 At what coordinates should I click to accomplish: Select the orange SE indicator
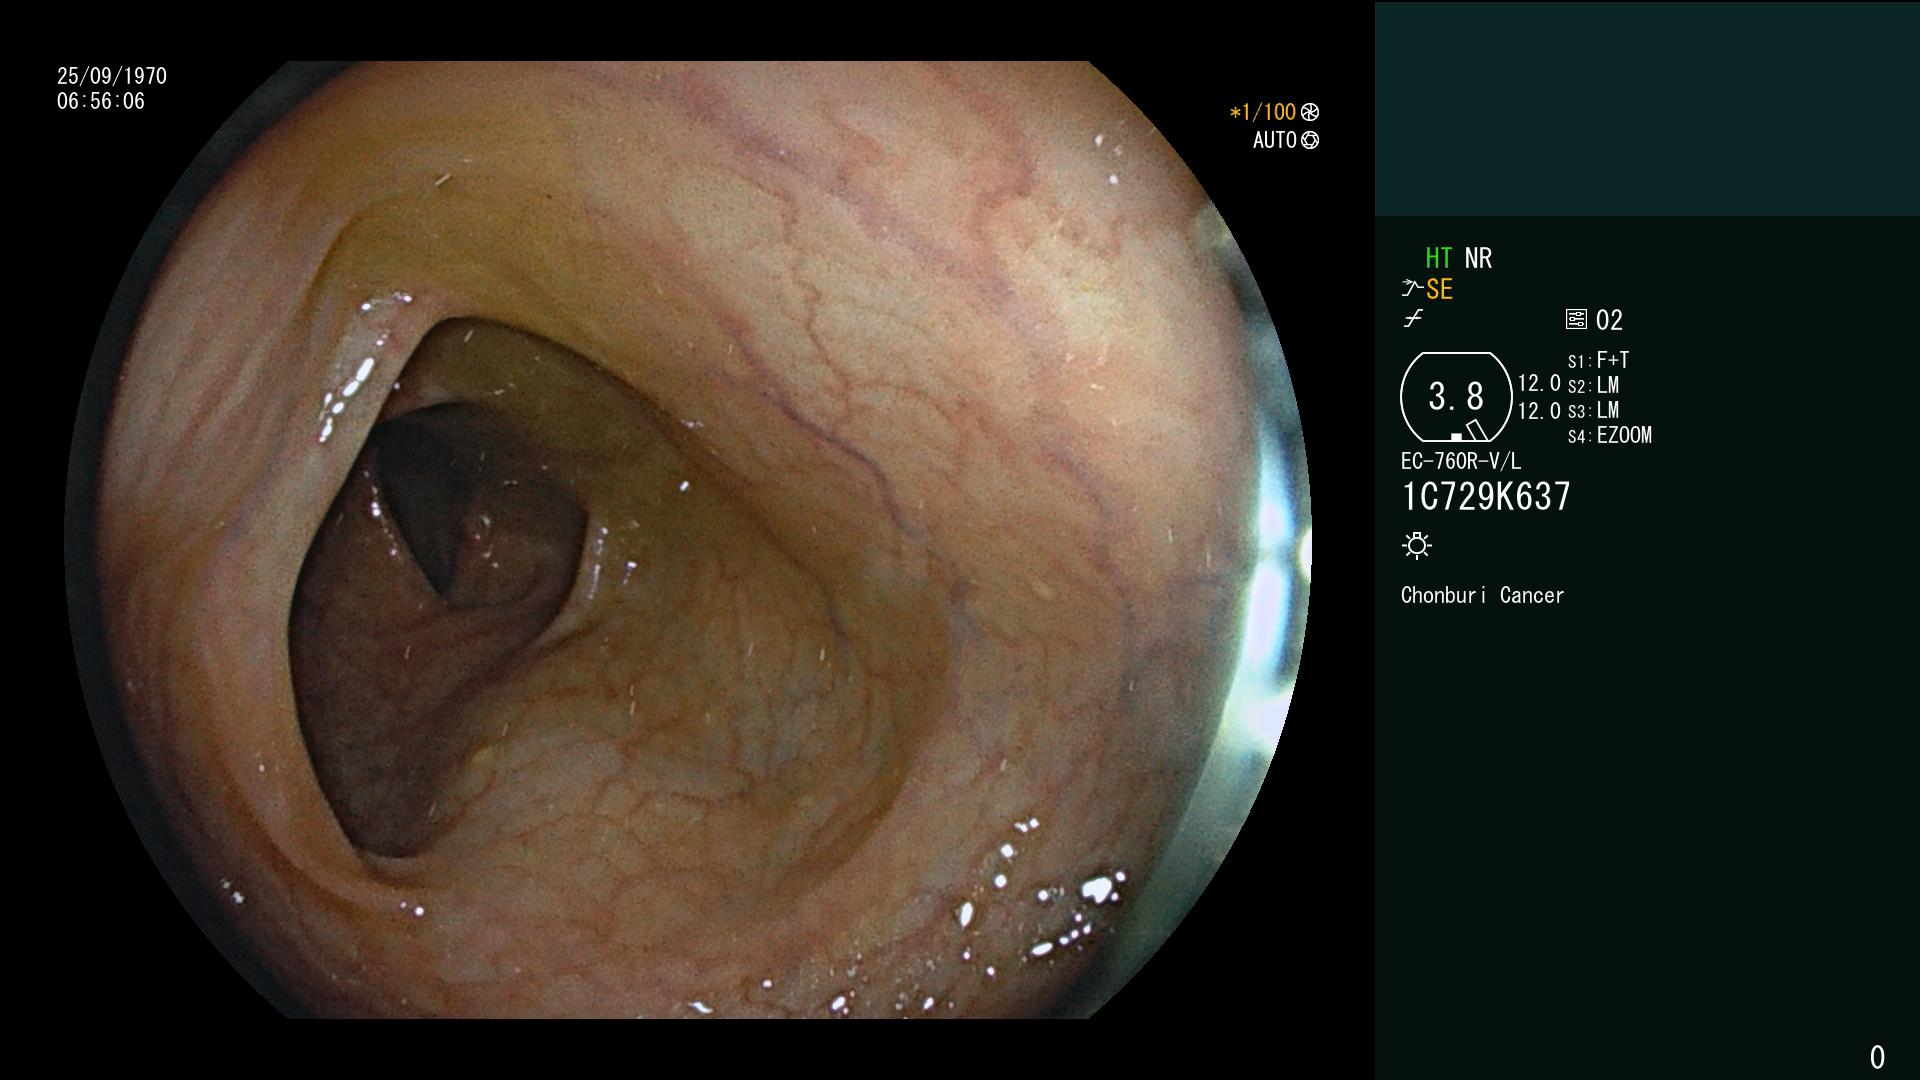tap(1439, 289)
